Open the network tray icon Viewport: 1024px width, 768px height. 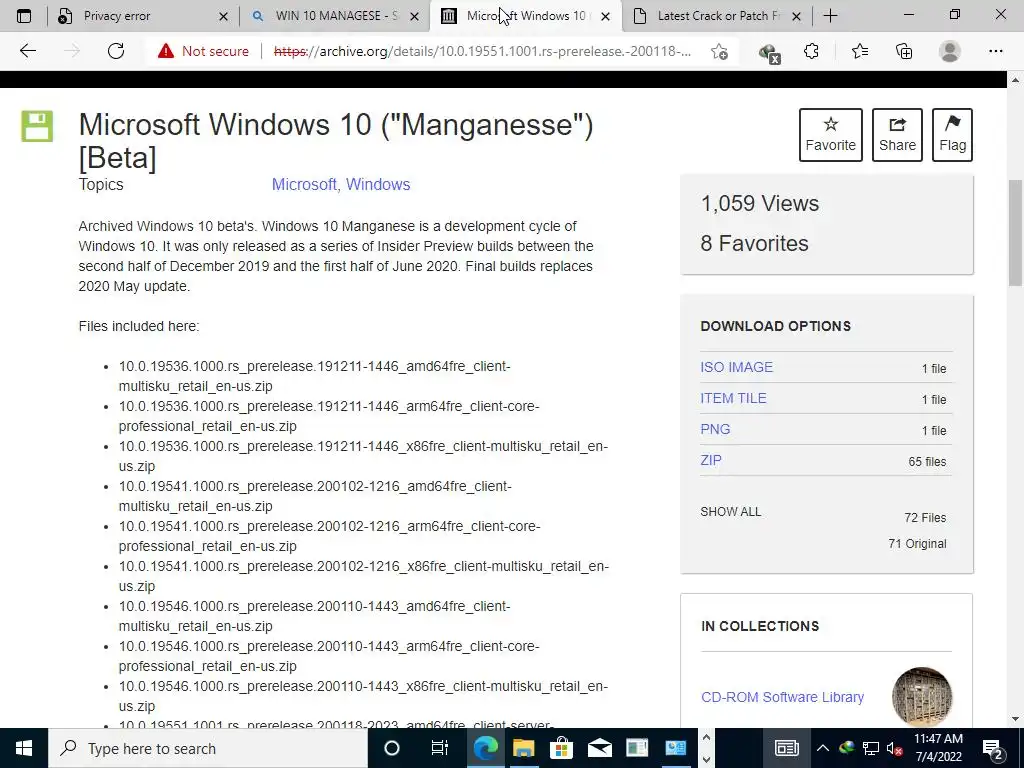coord(871,748)
